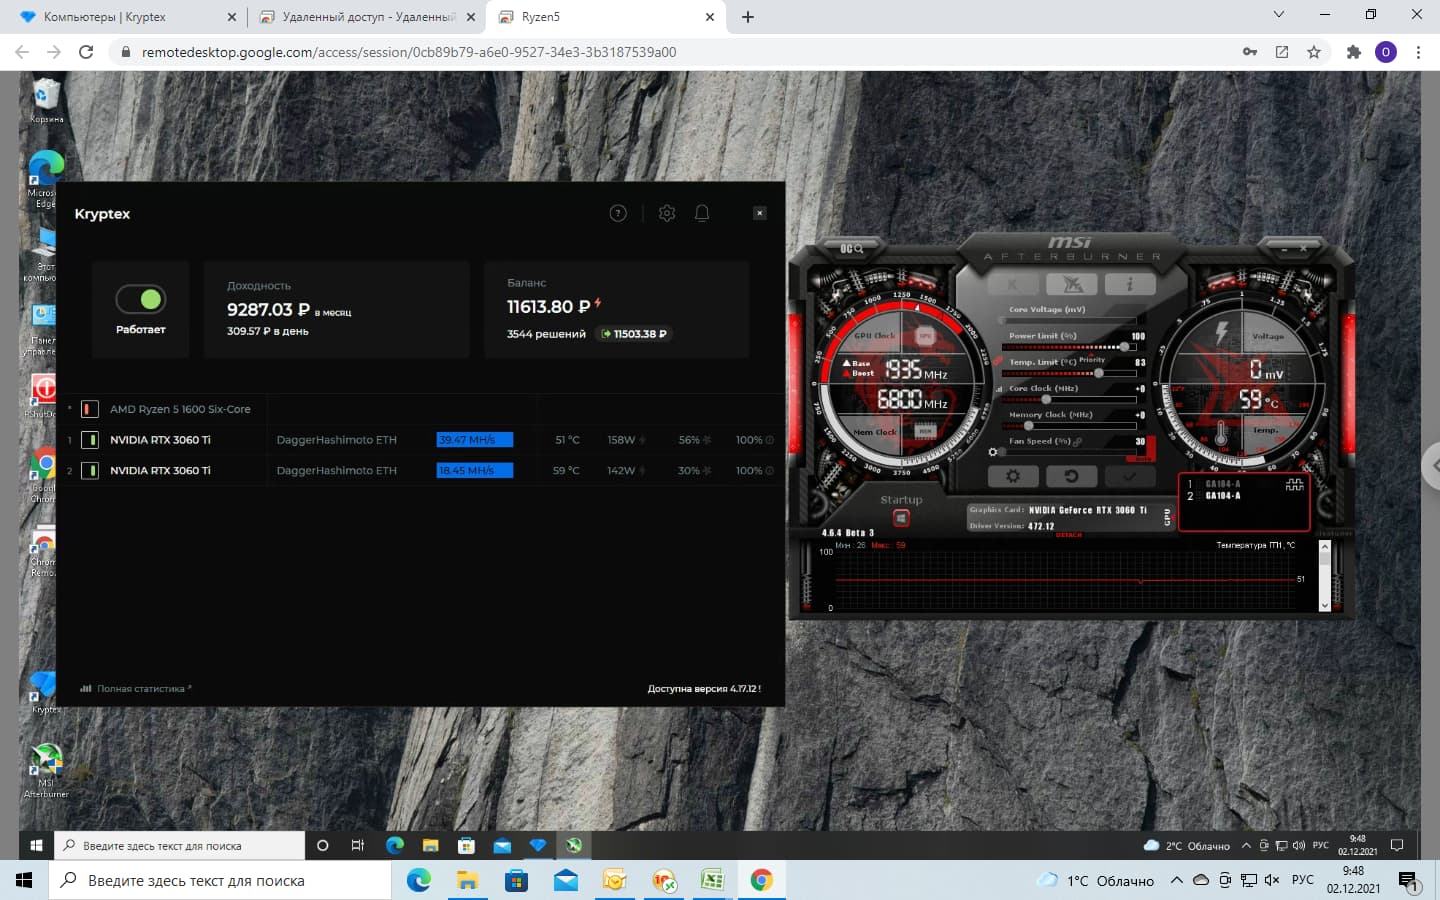Click the Chrome reload page button
Screen dimensions: 1440x900
[x=86, y=52]
